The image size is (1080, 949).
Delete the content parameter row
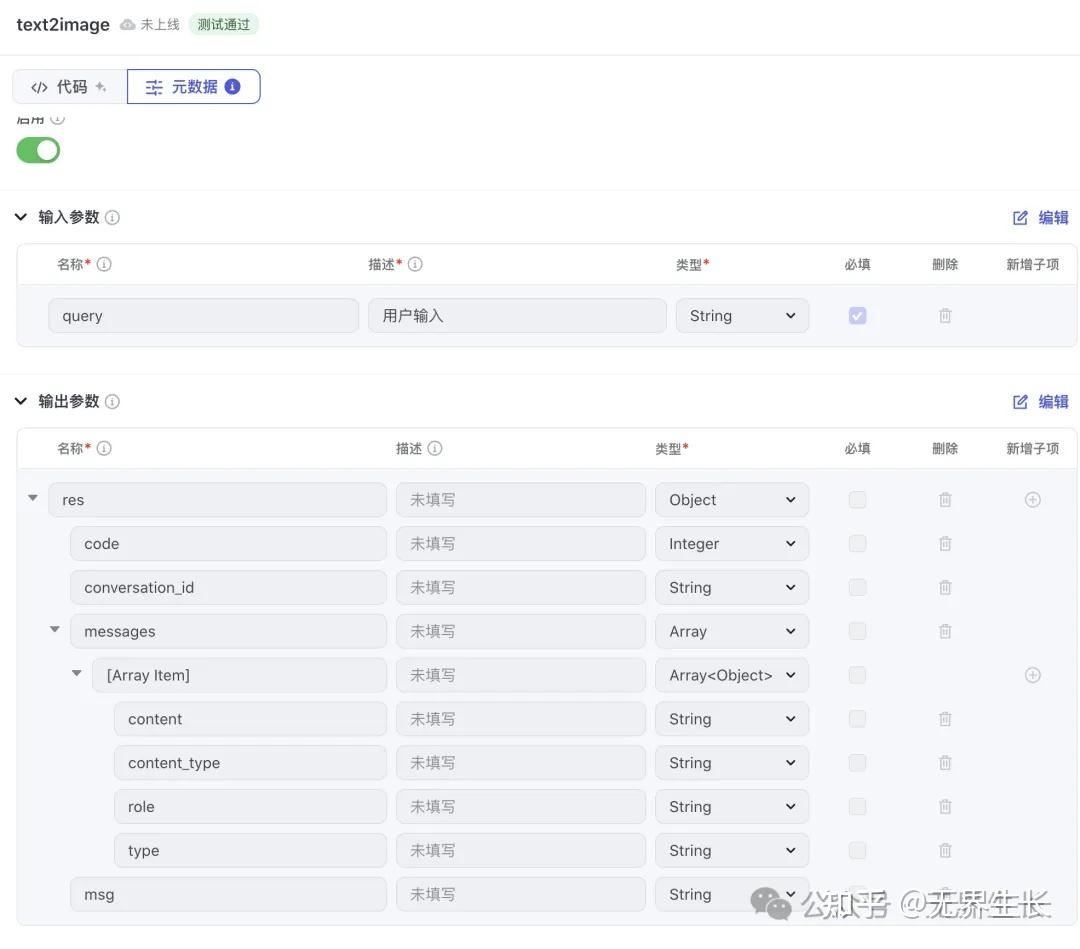point(945,719)
